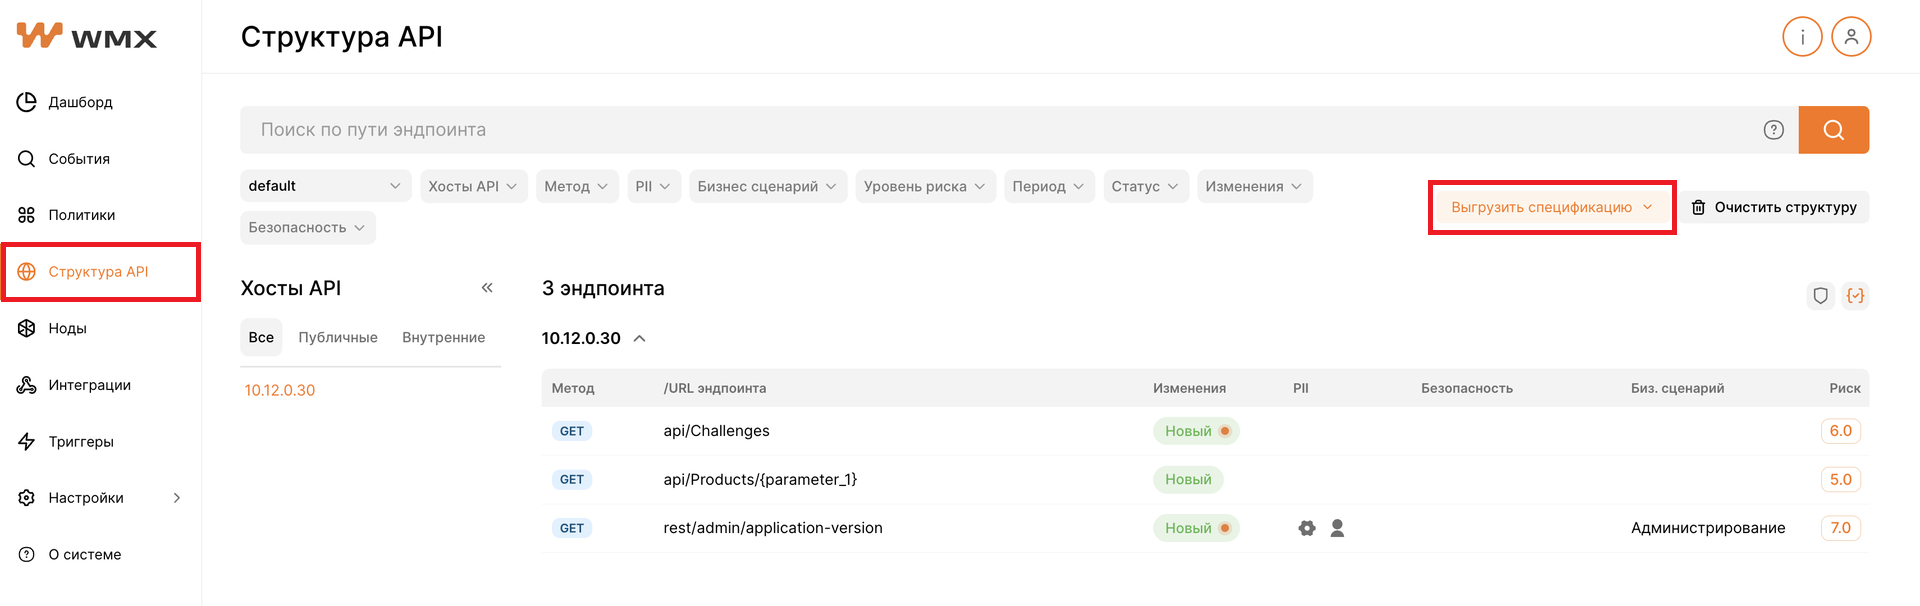1920x606 pixels.
Task: Select host 10.12.0.30 in hosts list
Action: tap(280, 390)
